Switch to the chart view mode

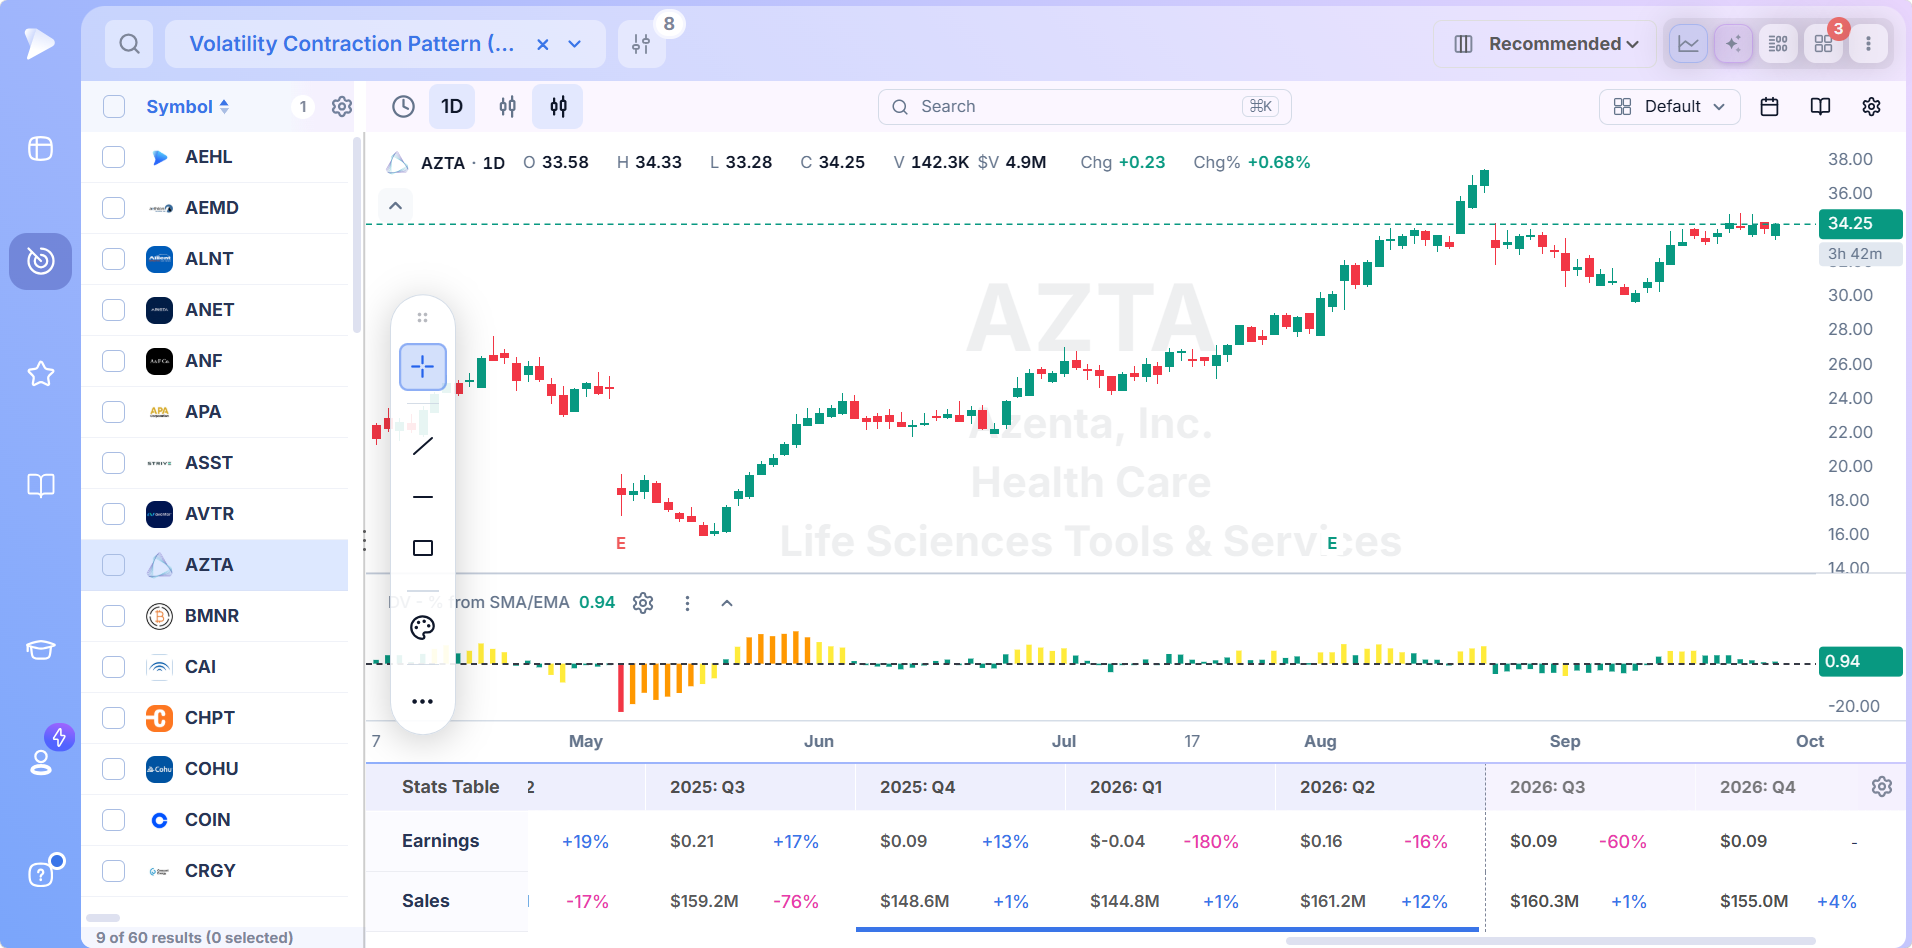(1688, 44)
